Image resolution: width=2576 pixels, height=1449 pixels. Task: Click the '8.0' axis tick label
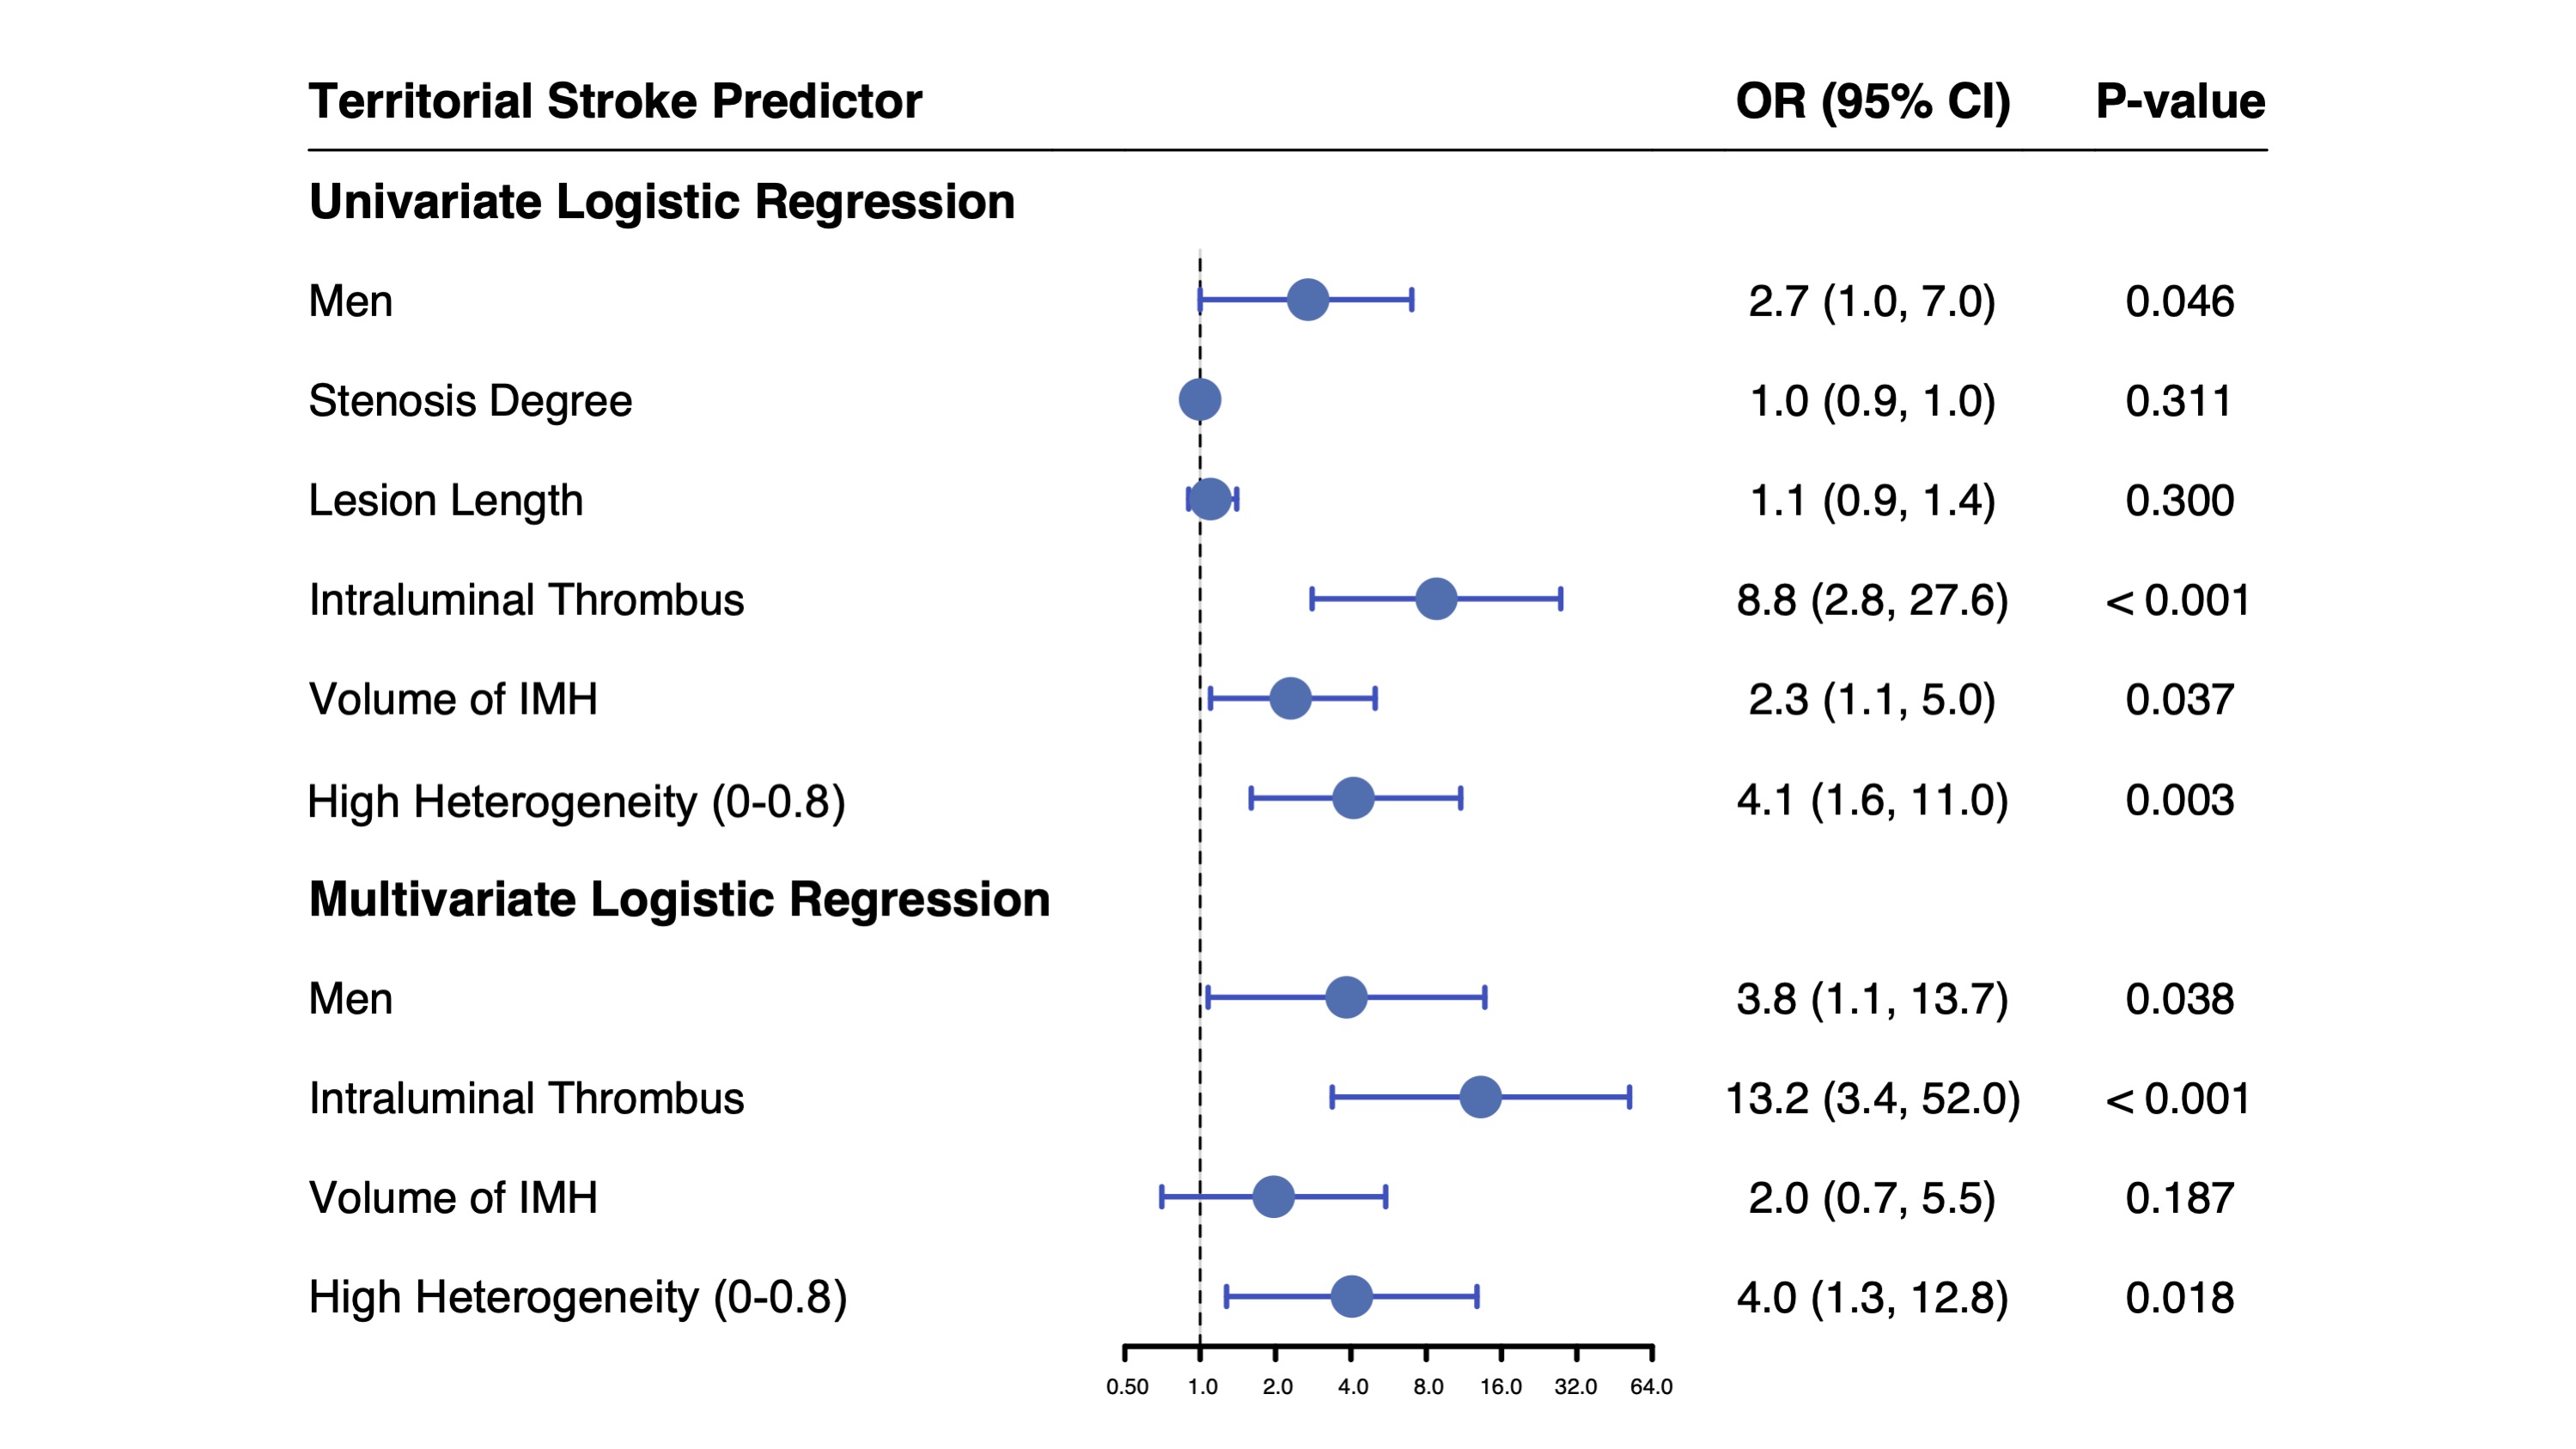[1428, 1387]
